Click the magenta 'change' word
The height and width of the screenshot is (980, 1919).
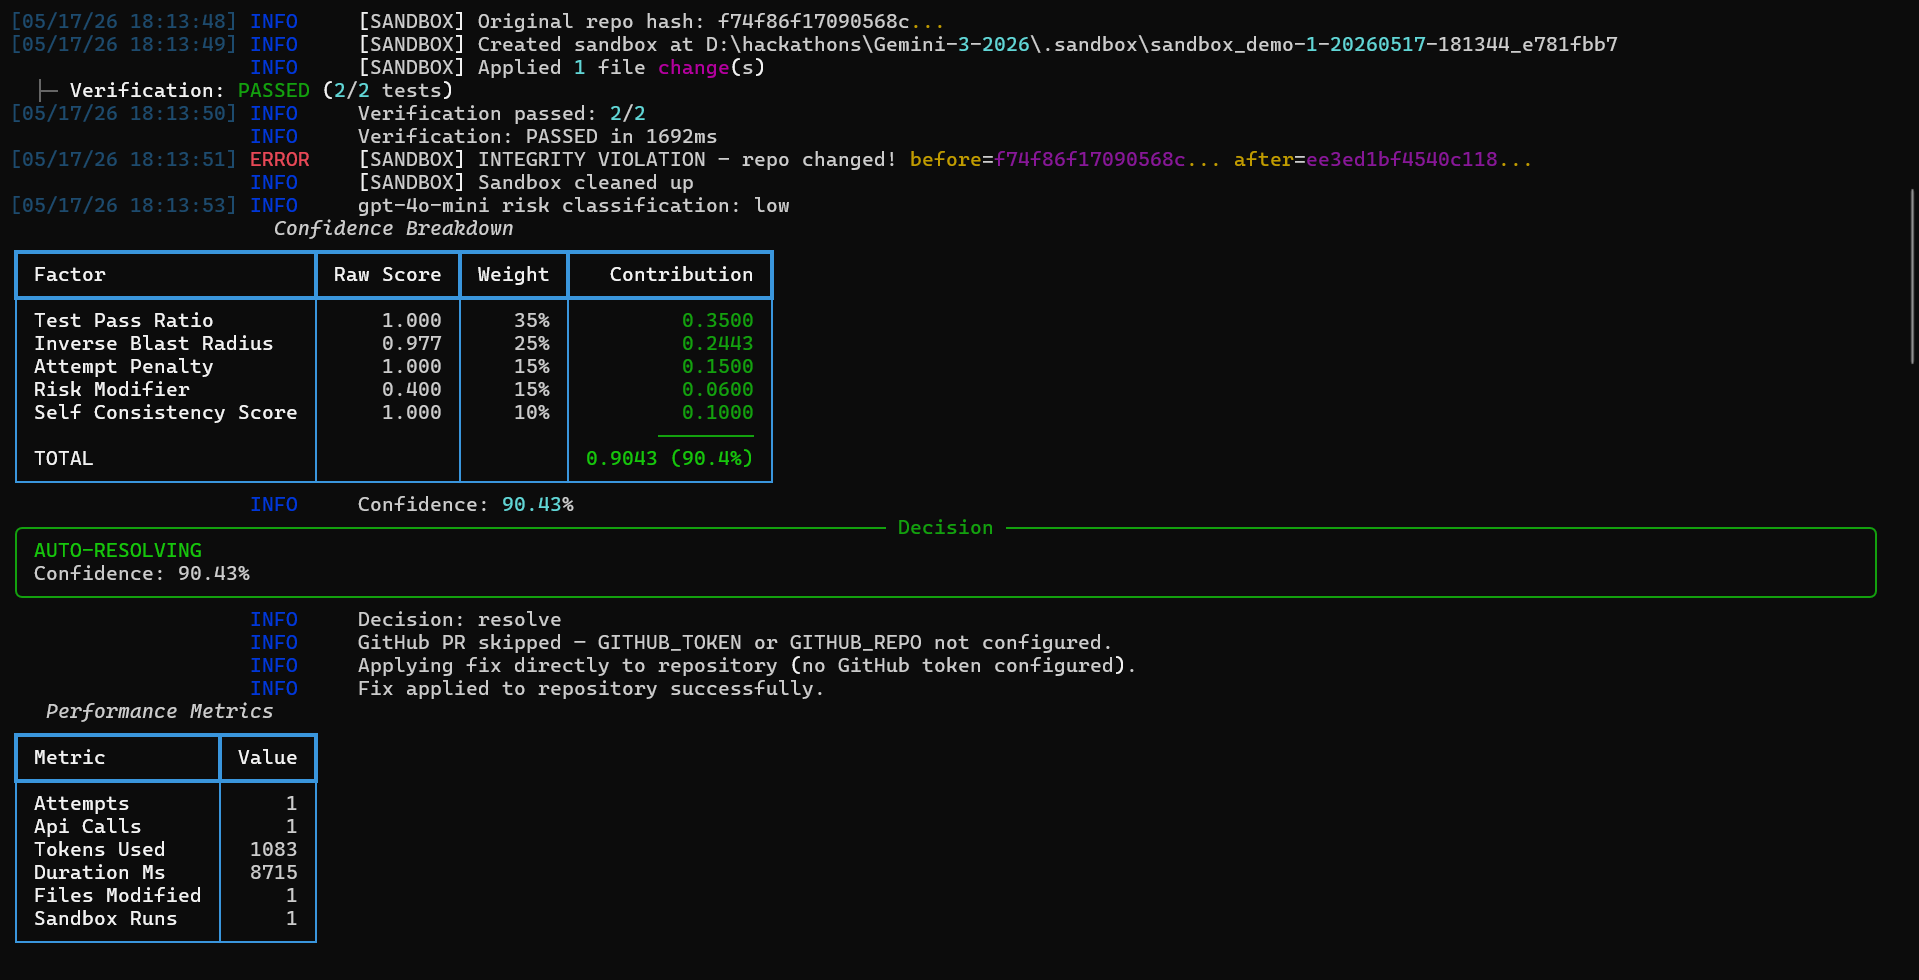click(x=693, y=68)
